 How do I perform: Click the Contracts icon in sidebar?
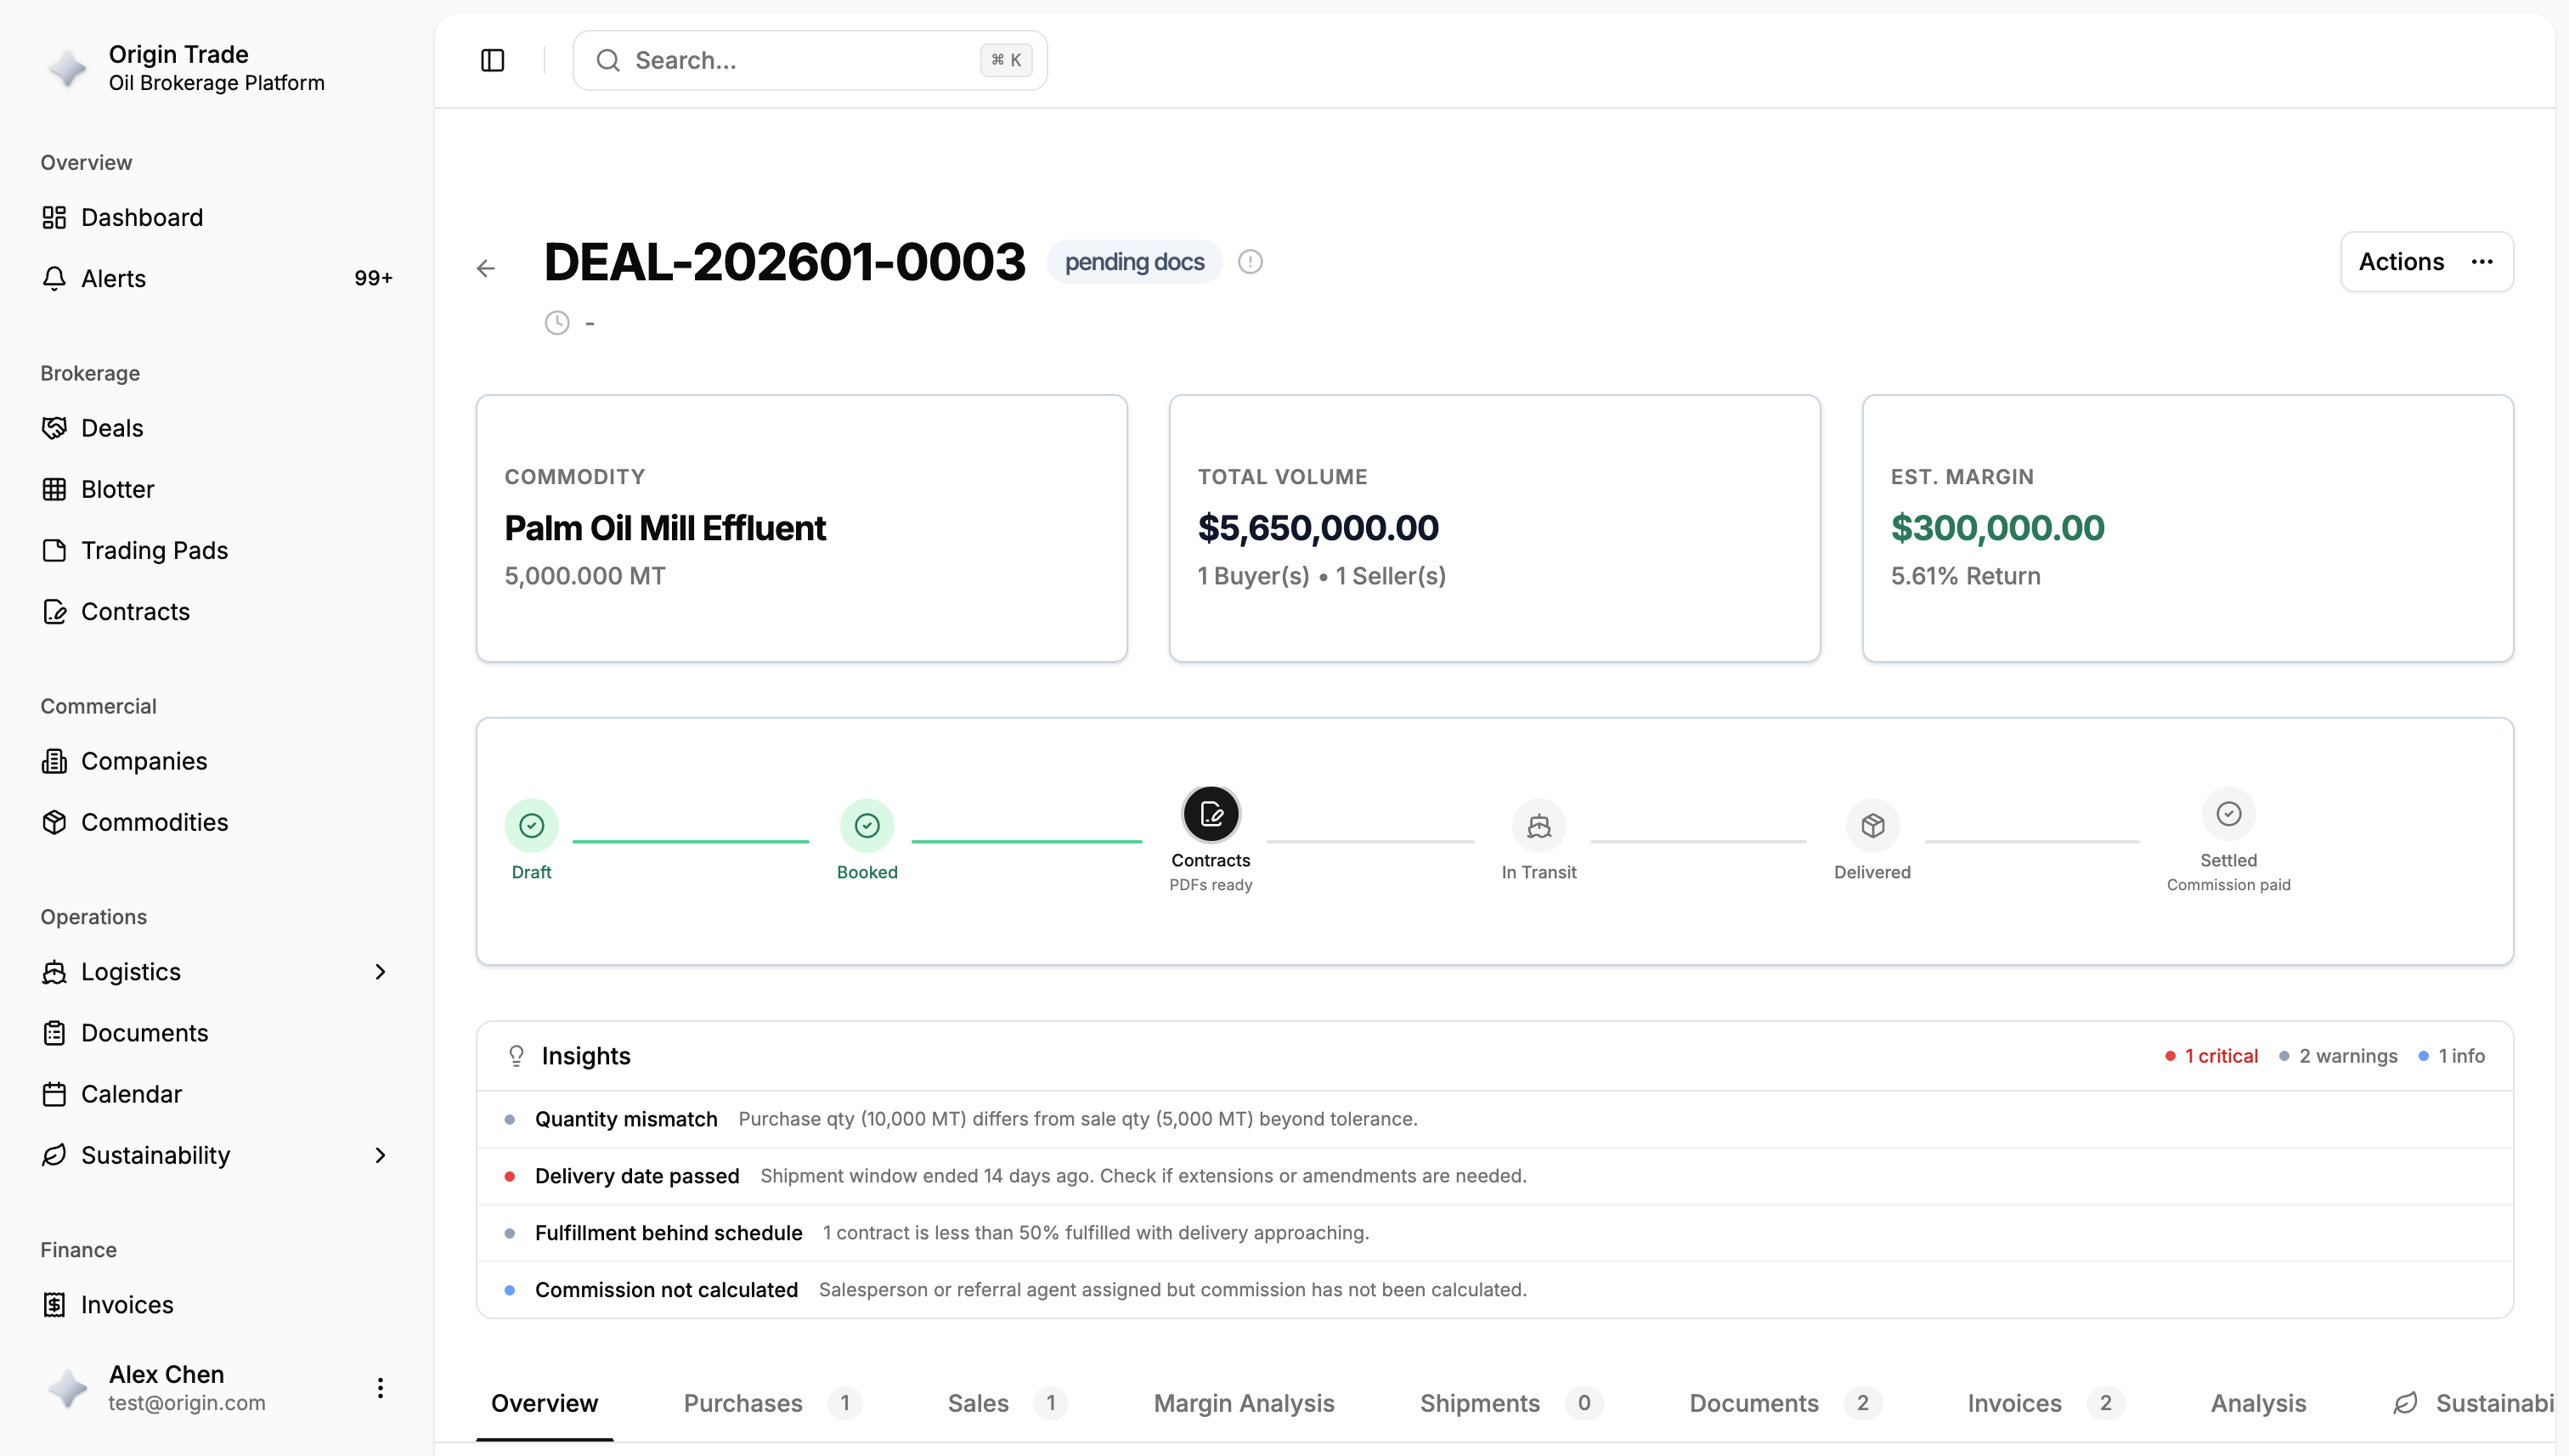[55, 611]
